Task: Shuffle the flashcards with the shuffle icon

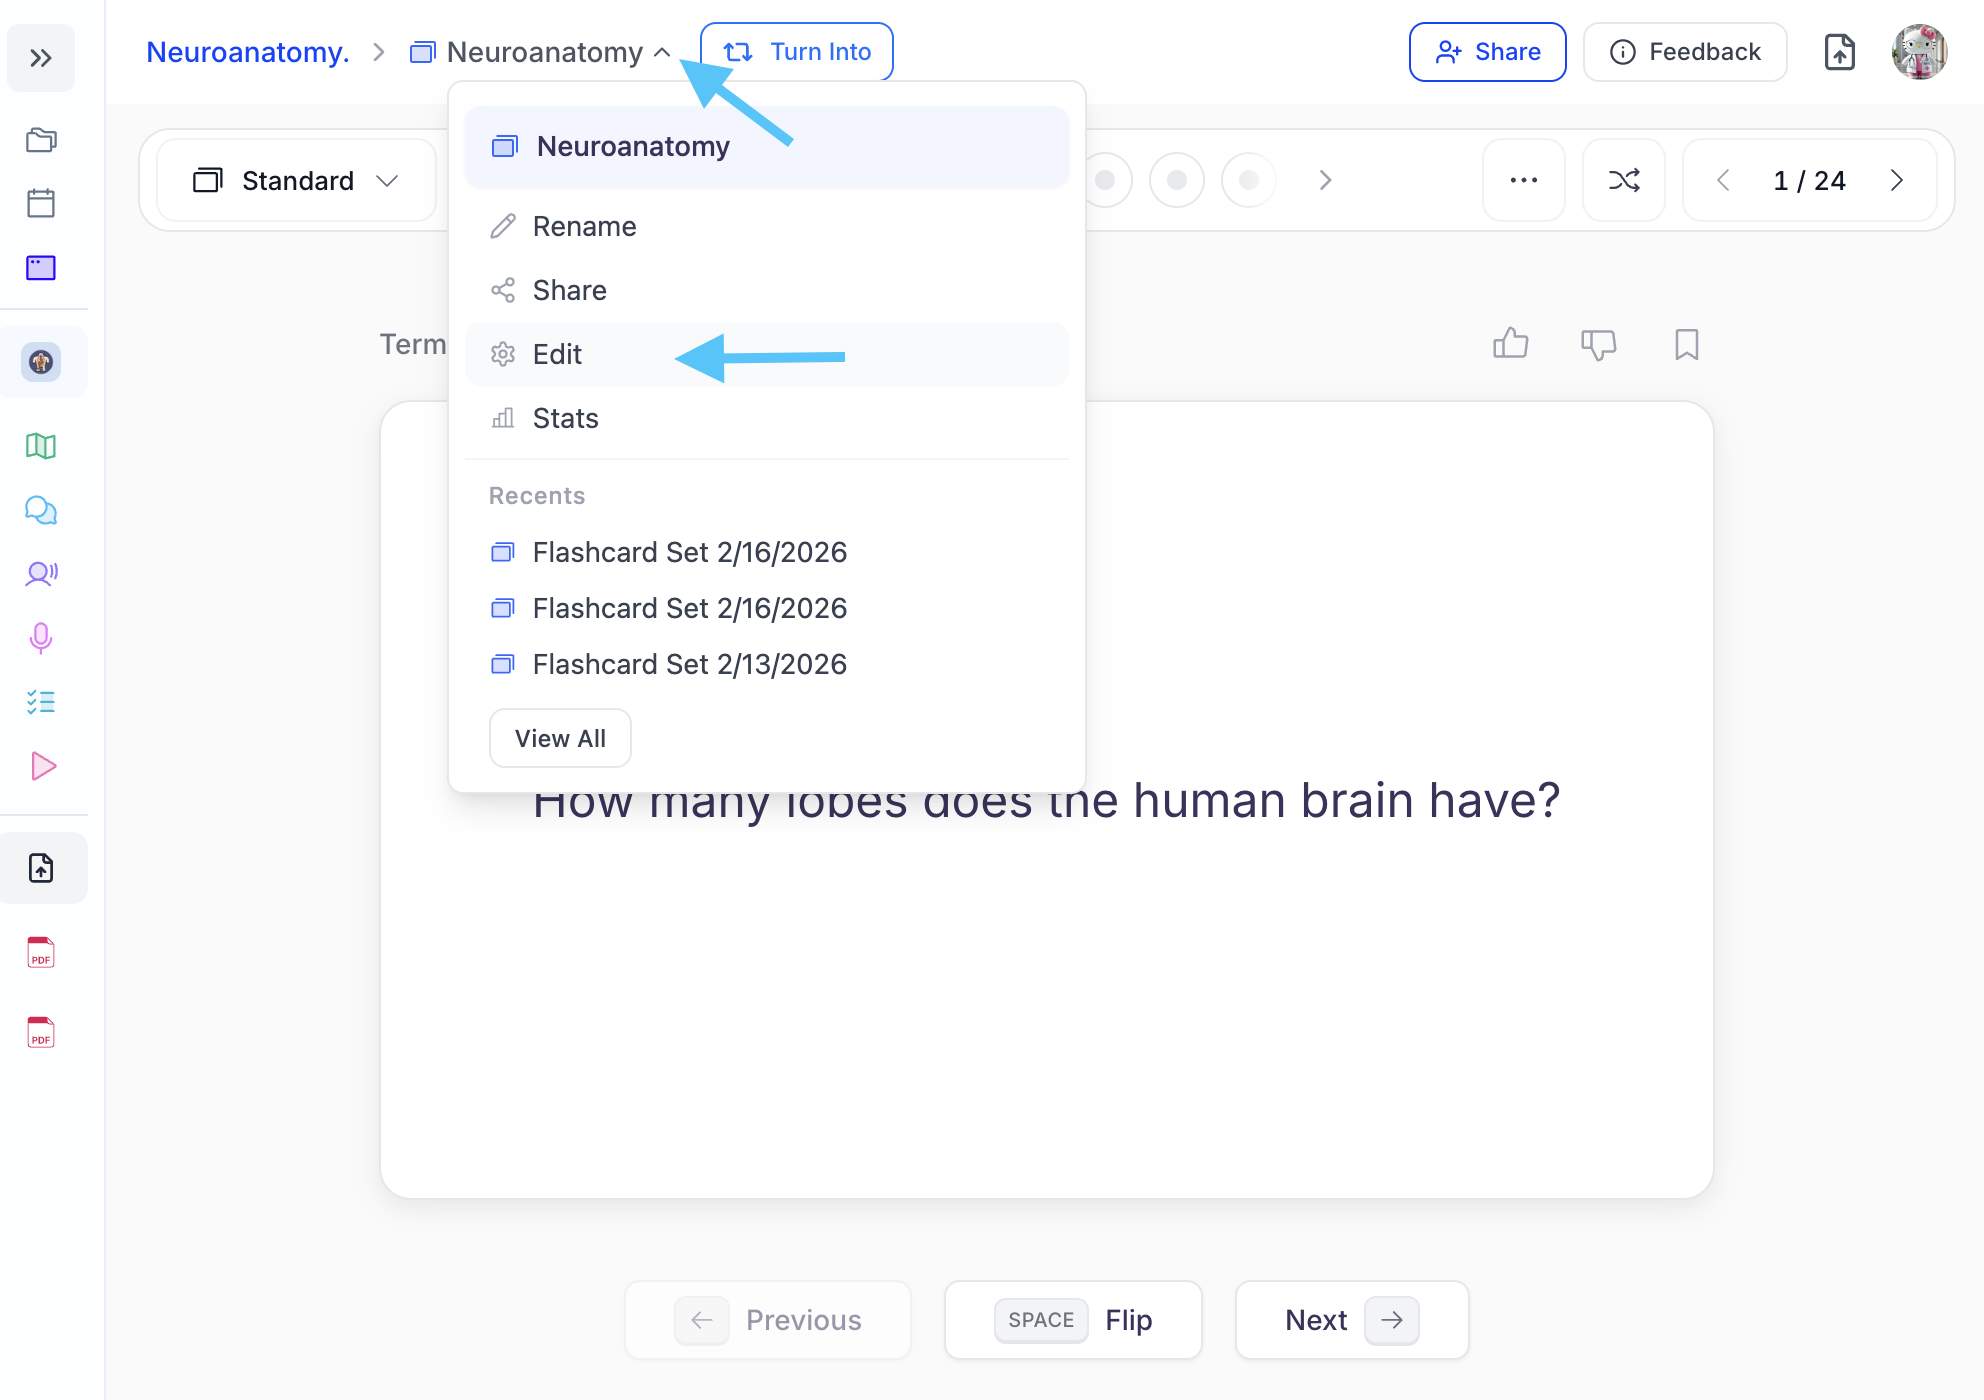Action: coord(1623,181)
